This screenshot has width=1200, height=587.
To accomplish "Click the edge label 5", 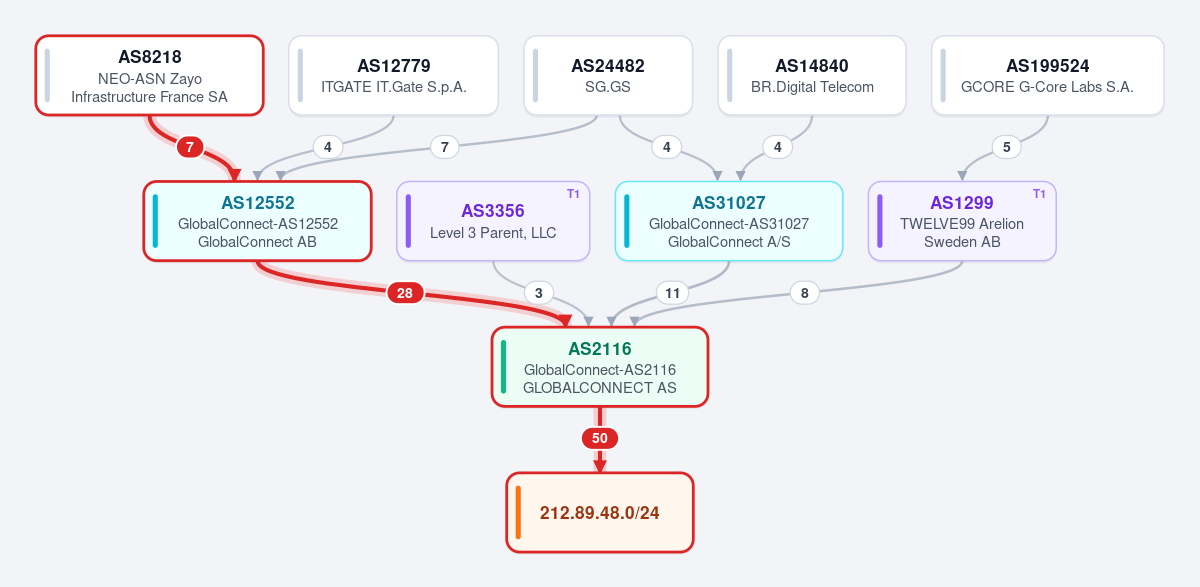I will tap(1007, 147).
